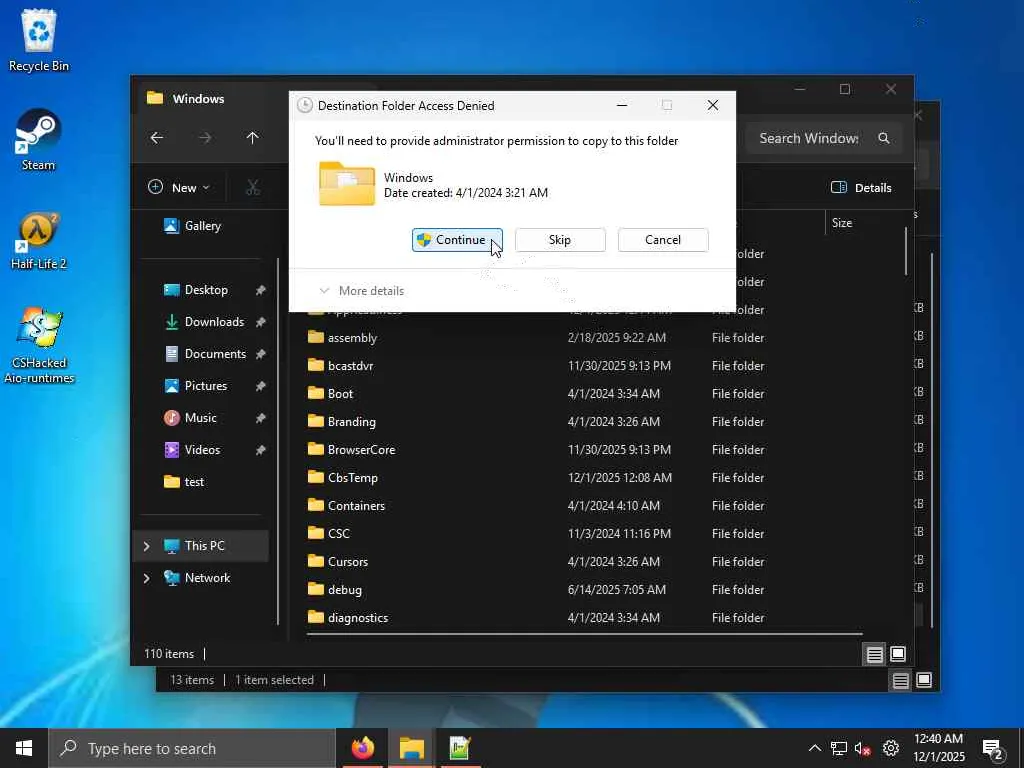Screen dimensions: 1024x768
Task: Go up one folder level
Action: tap(253, 138)
